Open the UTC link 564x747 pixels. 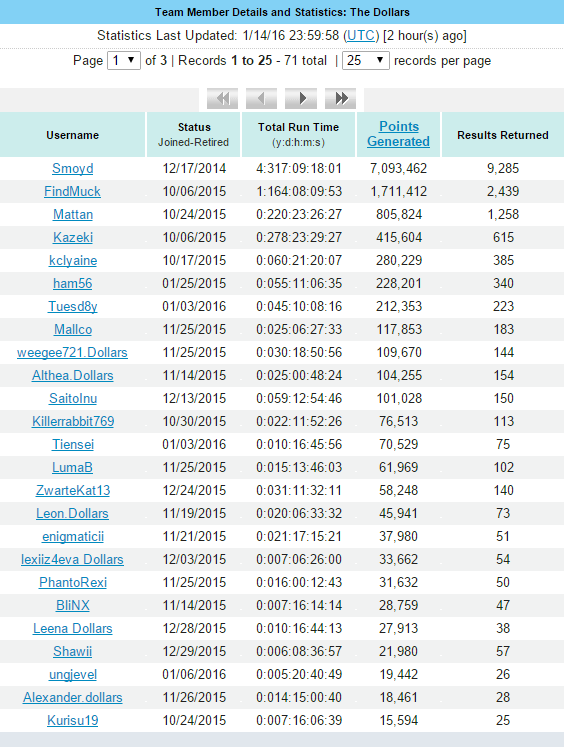point(361,36)
